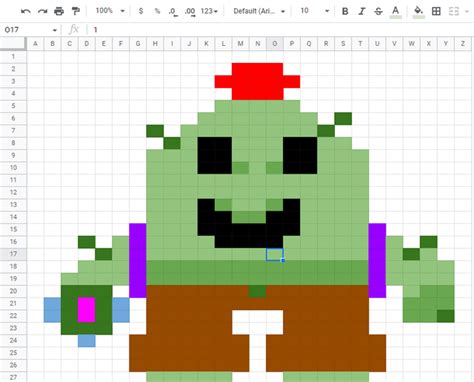Open the 123 more formats dropdown
This screenshot has width=474, height=382.
click(x=209, y=11)
